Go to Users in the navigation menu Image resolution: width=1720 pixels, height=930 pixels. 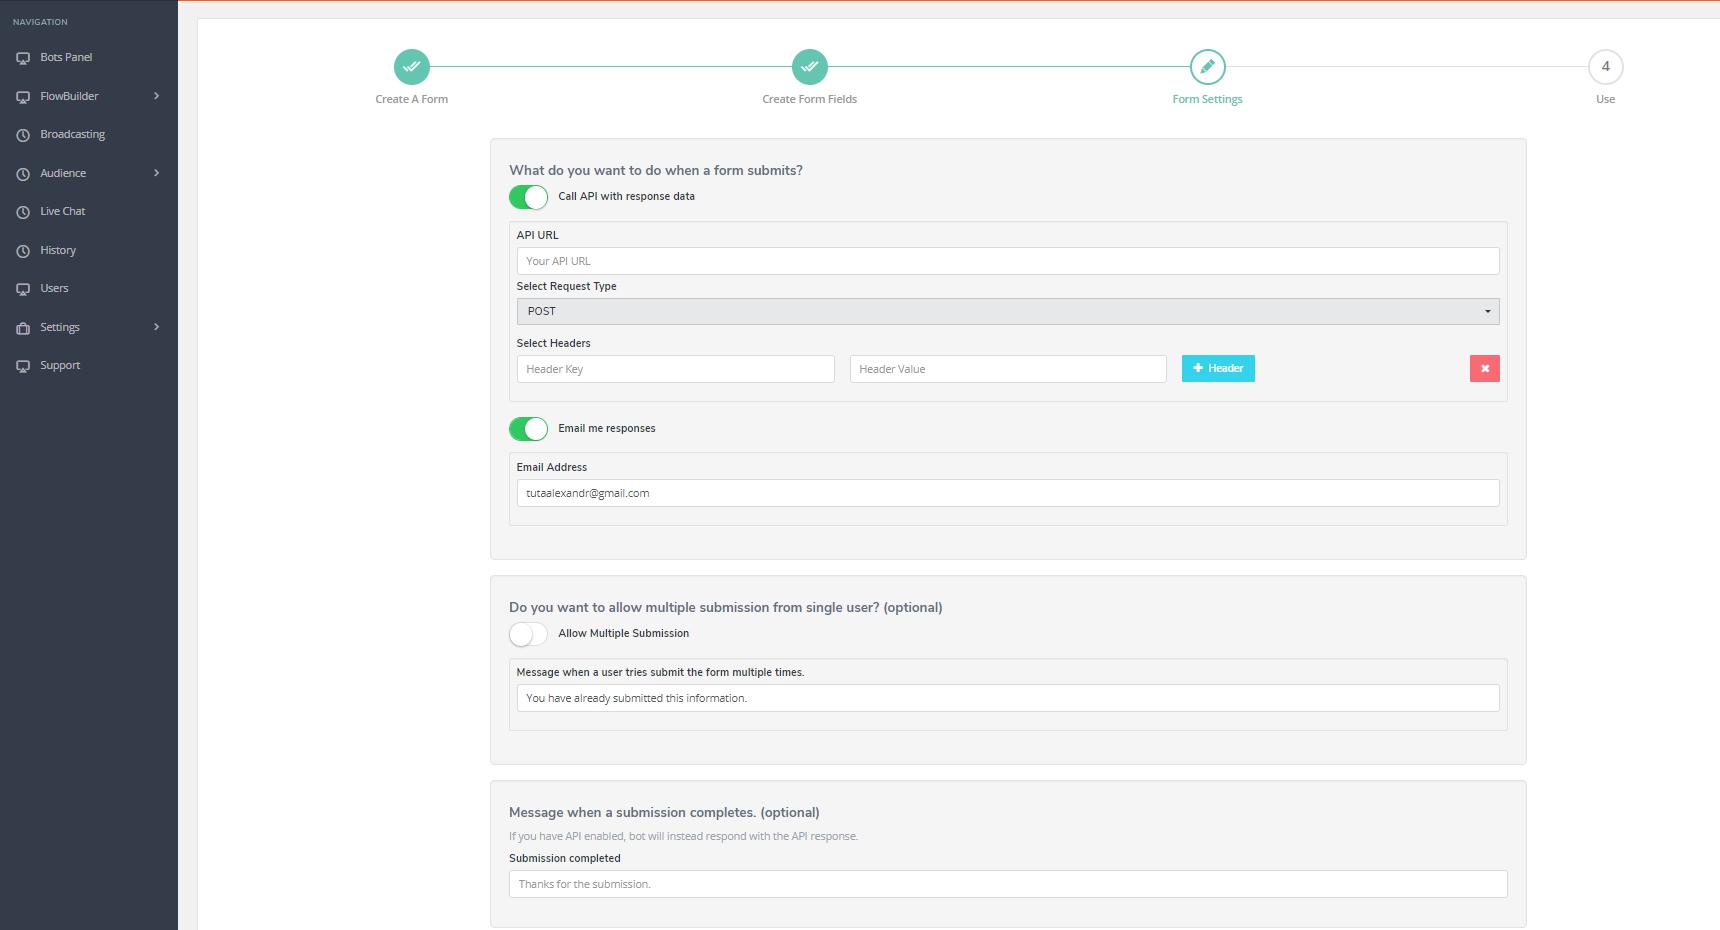pos(54,288)
